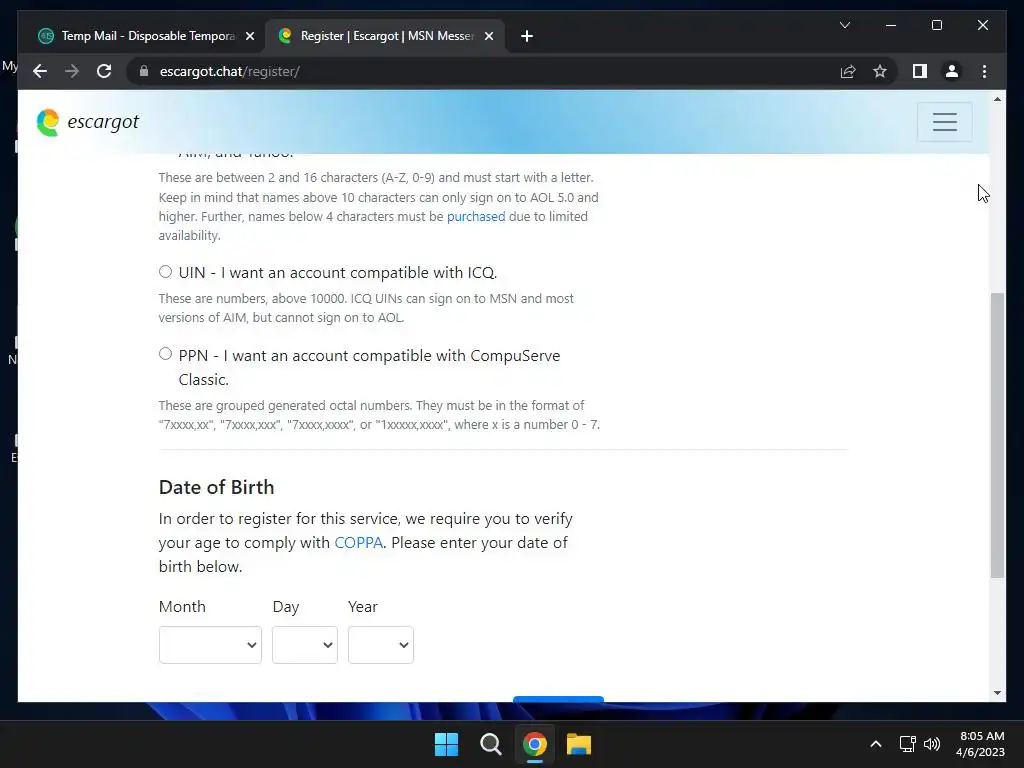Open the Day dropdown
1024x768 pixels.
point(305,645)
